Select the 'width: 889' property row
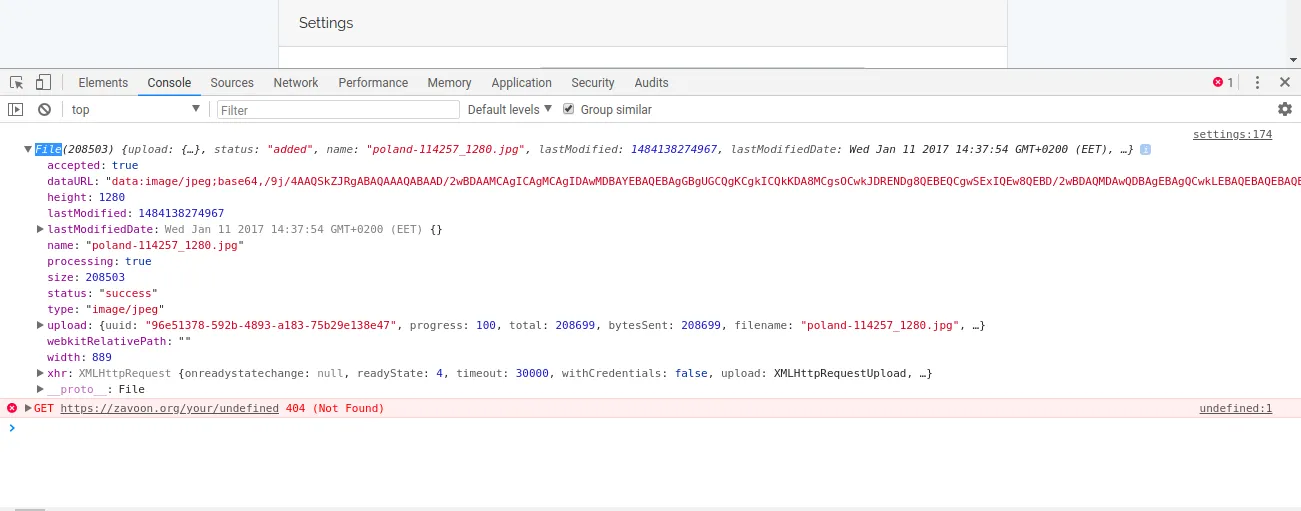The height and width of the screenshot is (511, 1301). 80,357
